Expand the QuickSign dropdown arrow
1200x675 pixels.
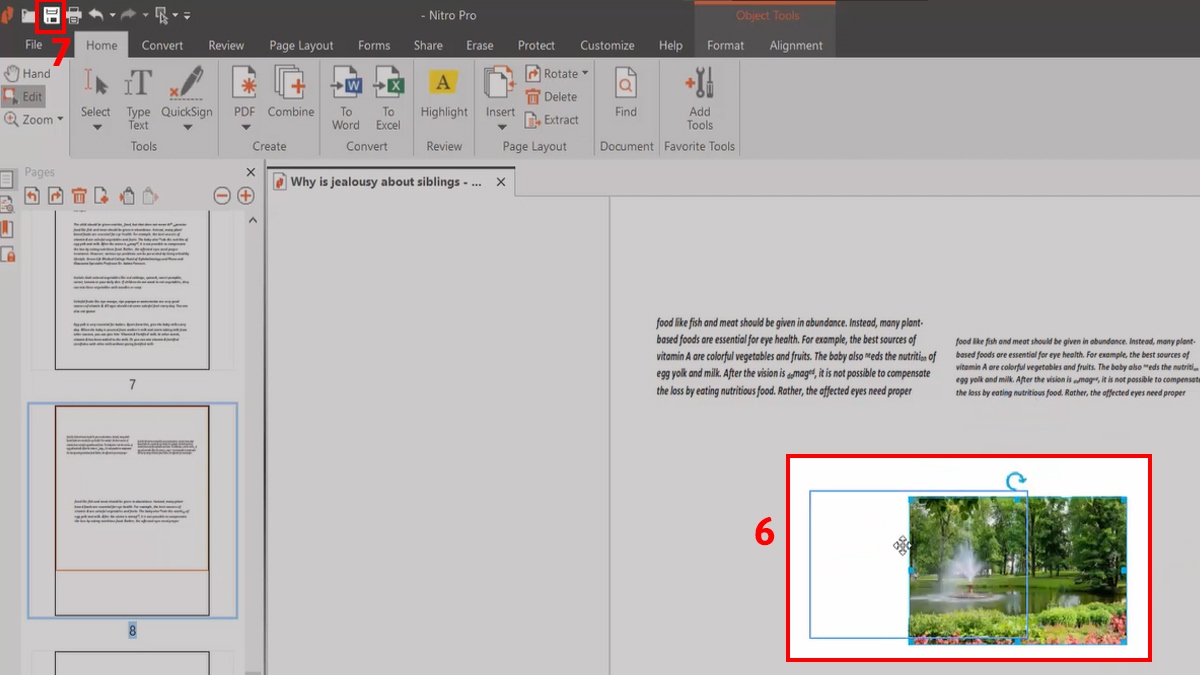(x=187, y=126)
